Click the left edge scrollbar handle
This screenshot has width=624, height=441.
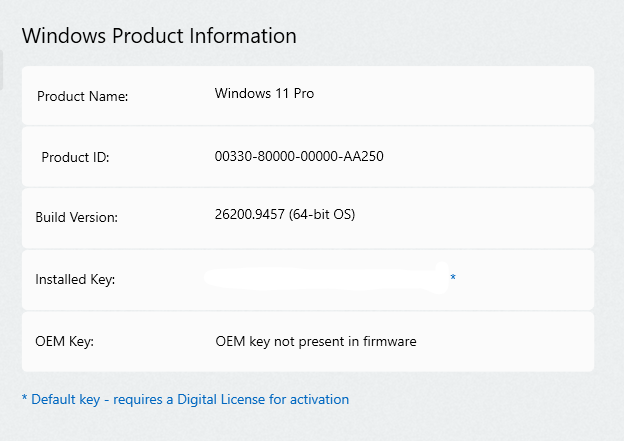coord(1,70)
